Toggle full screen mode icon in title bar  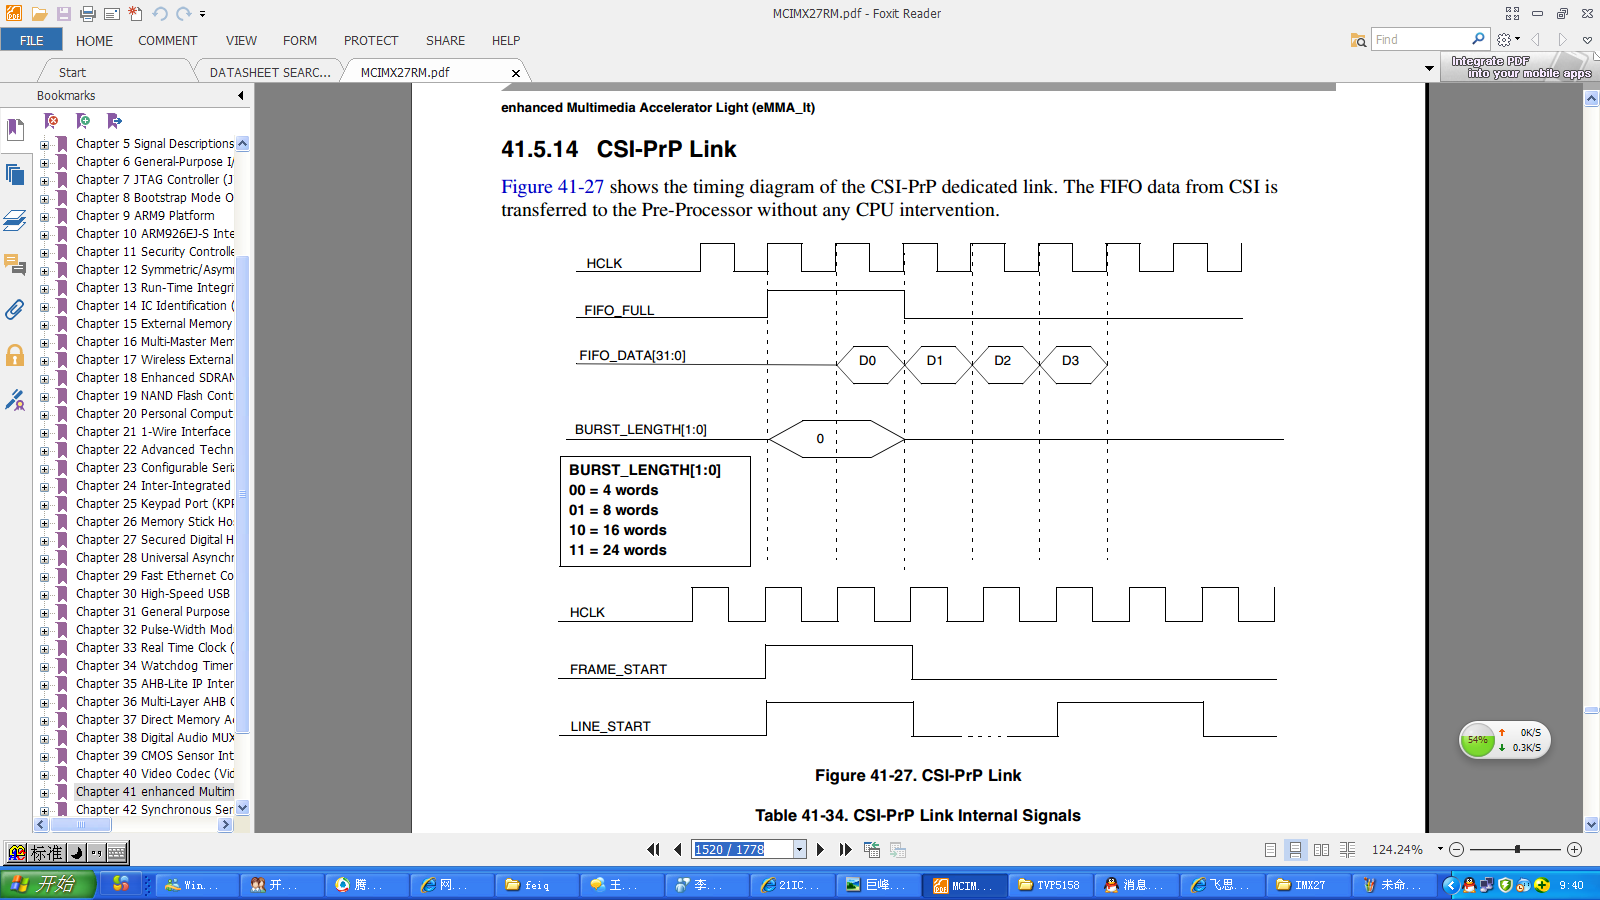point(1512,14)
